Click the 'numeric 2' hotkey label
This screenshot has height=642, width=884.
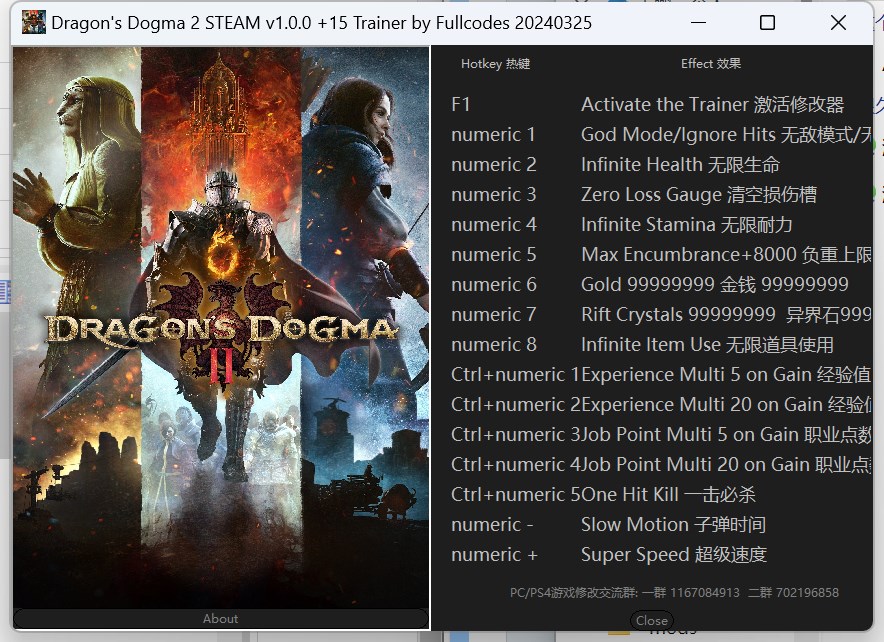[494, 165]
